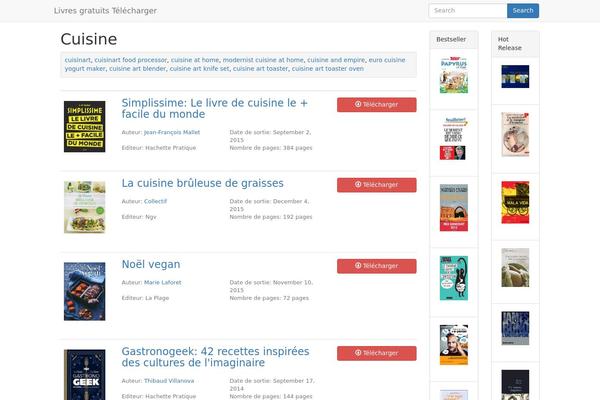Download La cuisine brûleuse de graisses
This screenshot has height=400, width=600.
tap(377, 185)
